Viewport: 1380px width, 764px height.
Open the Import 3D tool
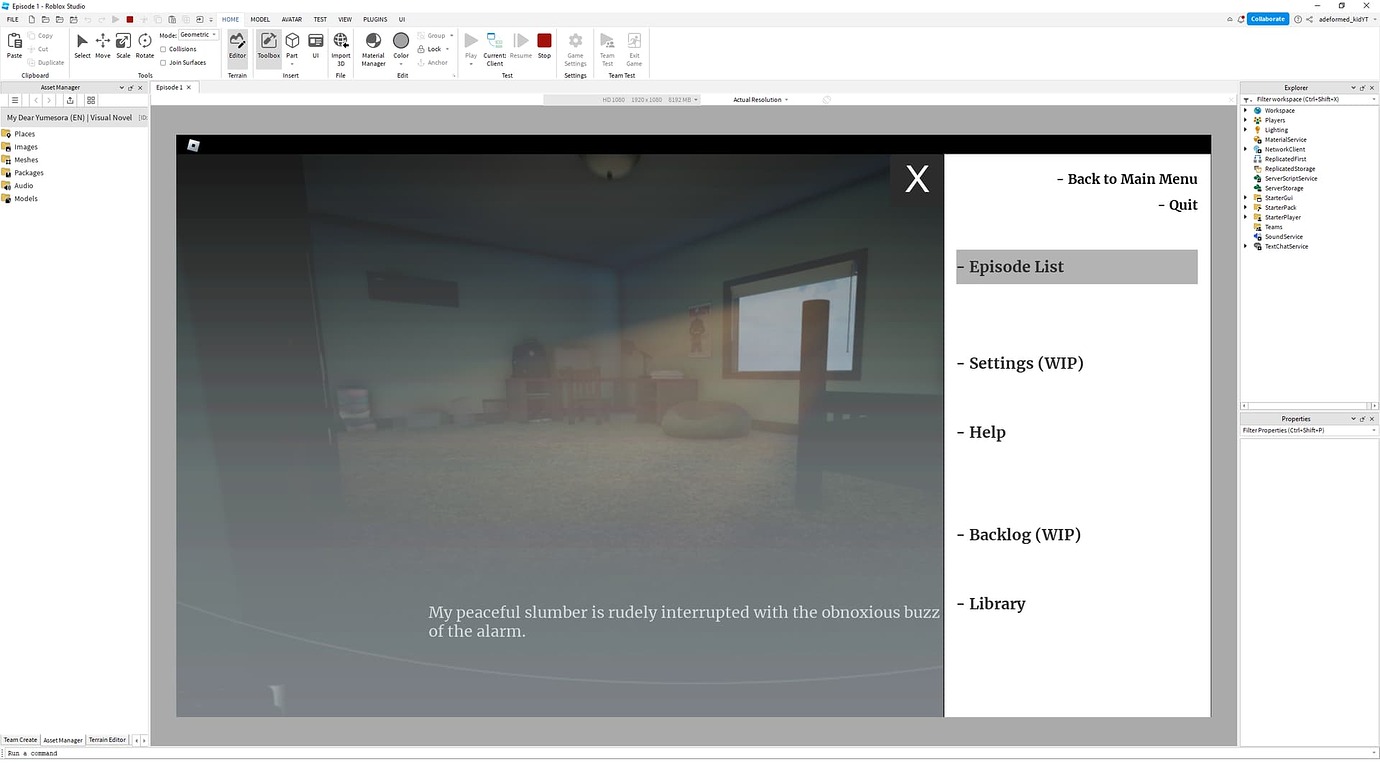(341, 49)
